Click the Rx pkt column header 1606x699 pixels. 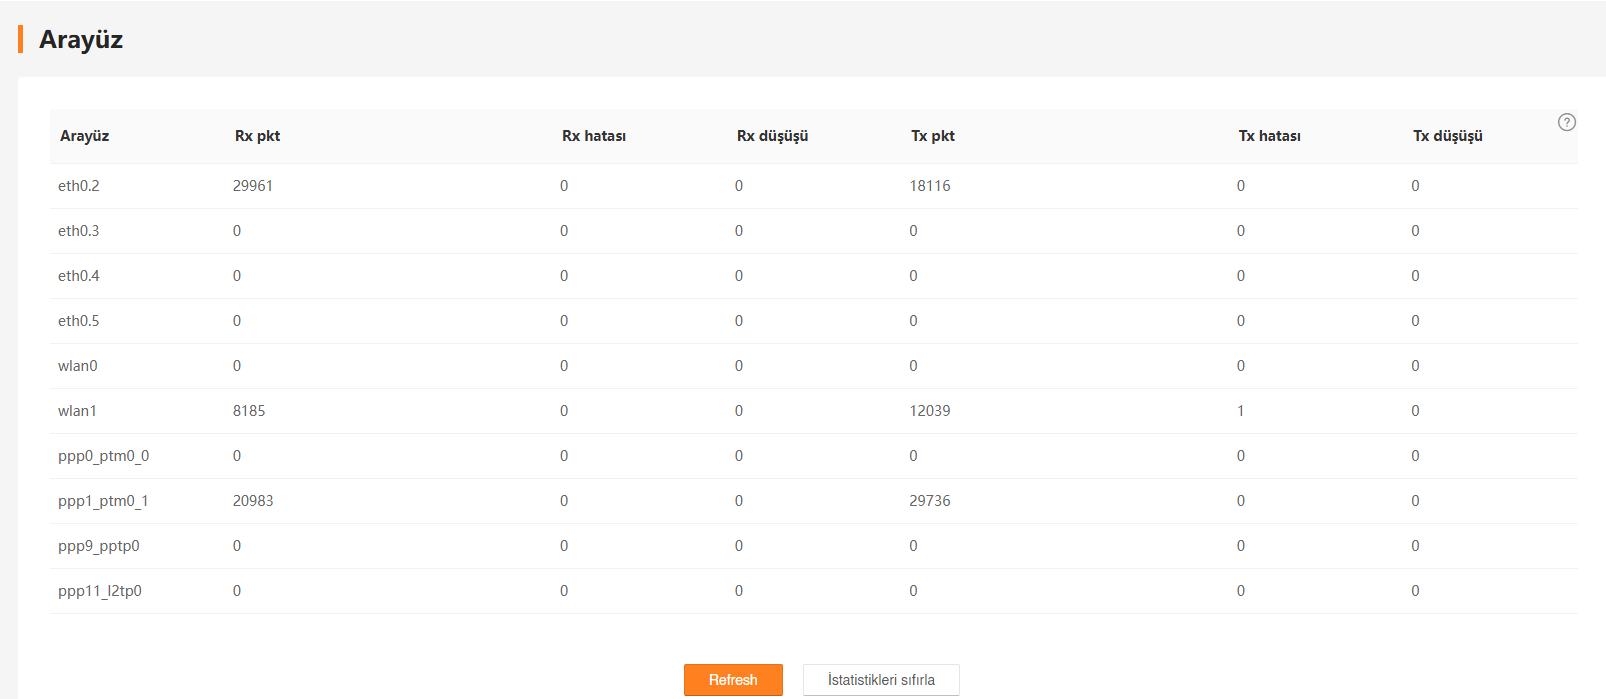tap(258, 136)
